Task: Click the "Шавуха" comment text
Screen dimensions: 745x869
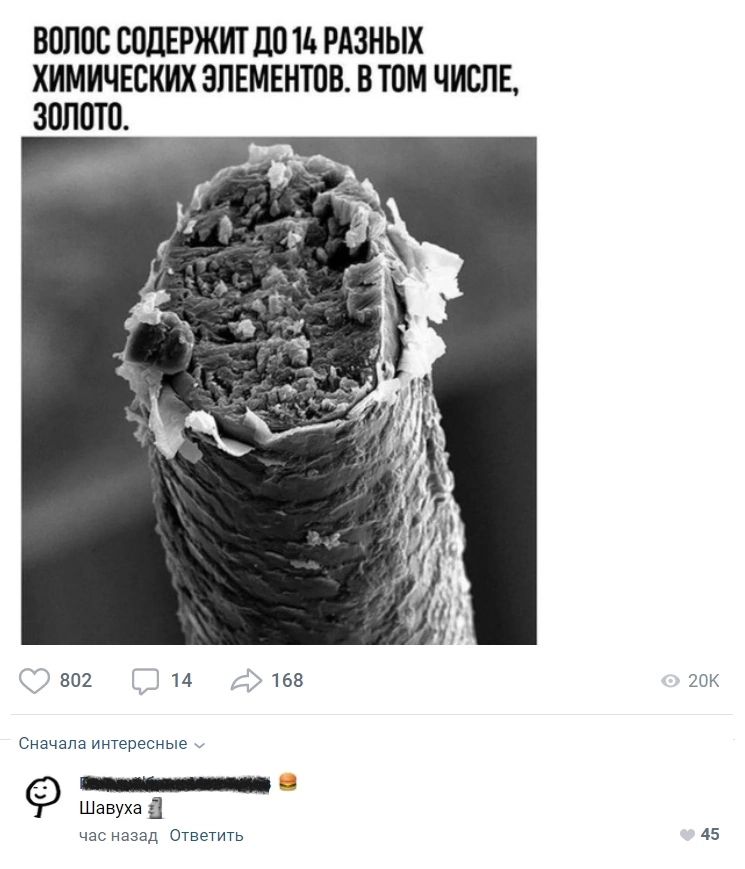Action: [x=110, y=809]
